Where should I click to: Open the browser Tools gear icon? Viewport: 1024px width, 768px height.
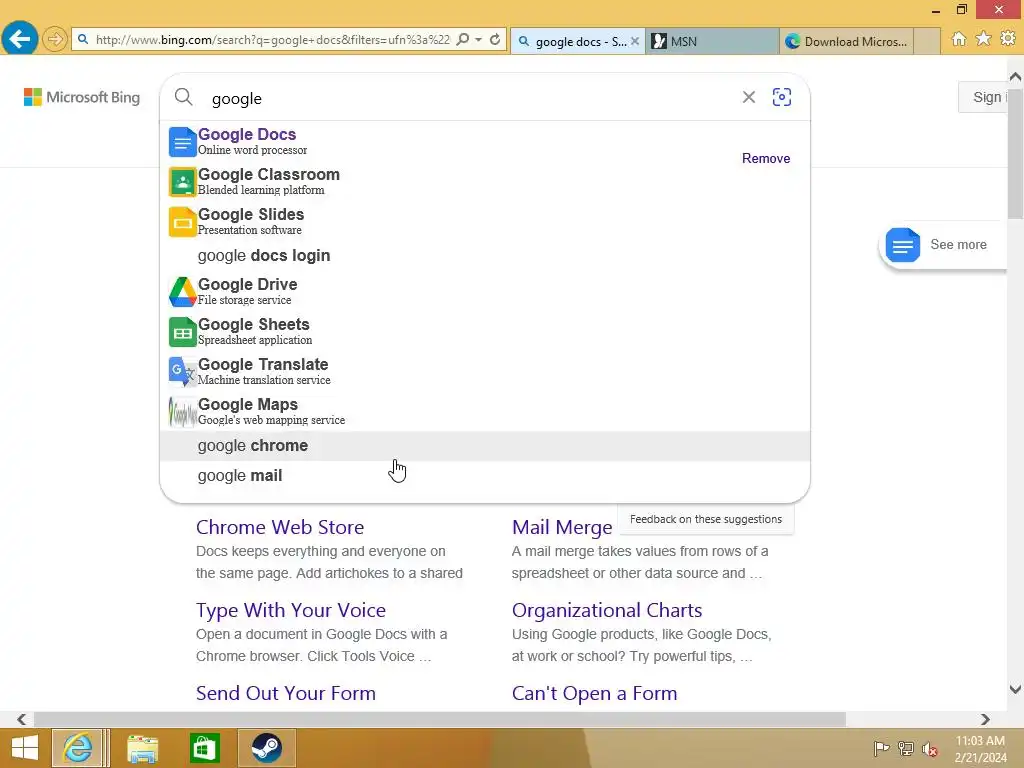point(1008,39)
